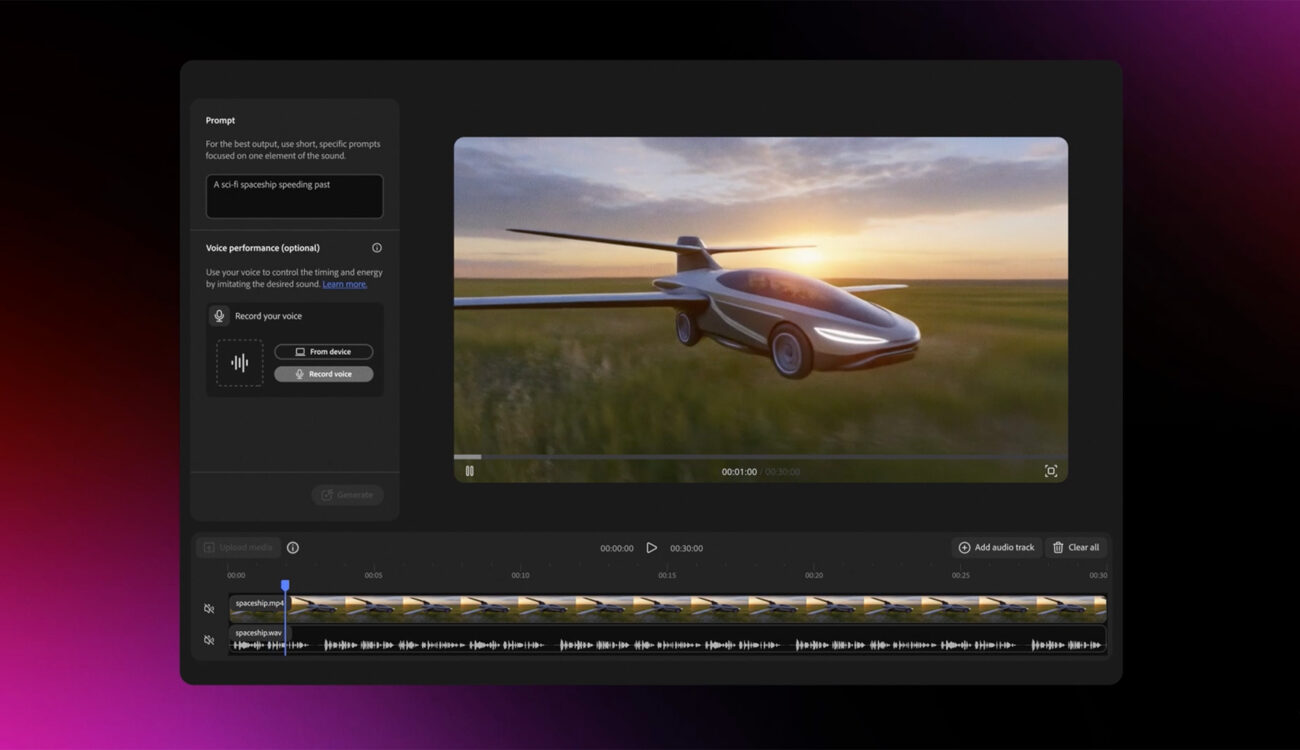Click the waveform drop zone placeholder

tap(240, 363)
